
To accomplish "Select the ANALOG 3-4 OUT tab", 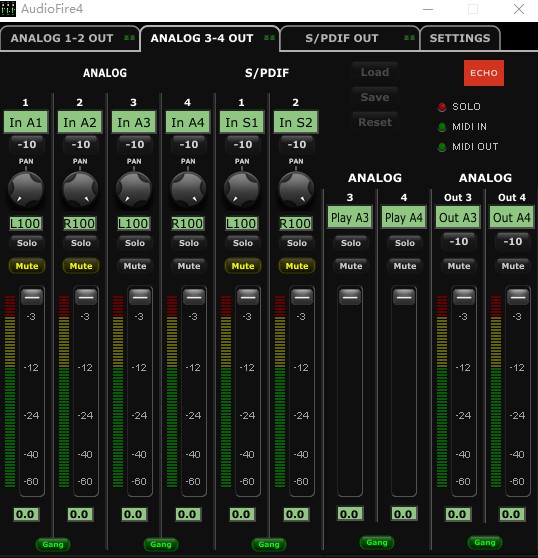I will pyautogui.click(x=210, y=38).
